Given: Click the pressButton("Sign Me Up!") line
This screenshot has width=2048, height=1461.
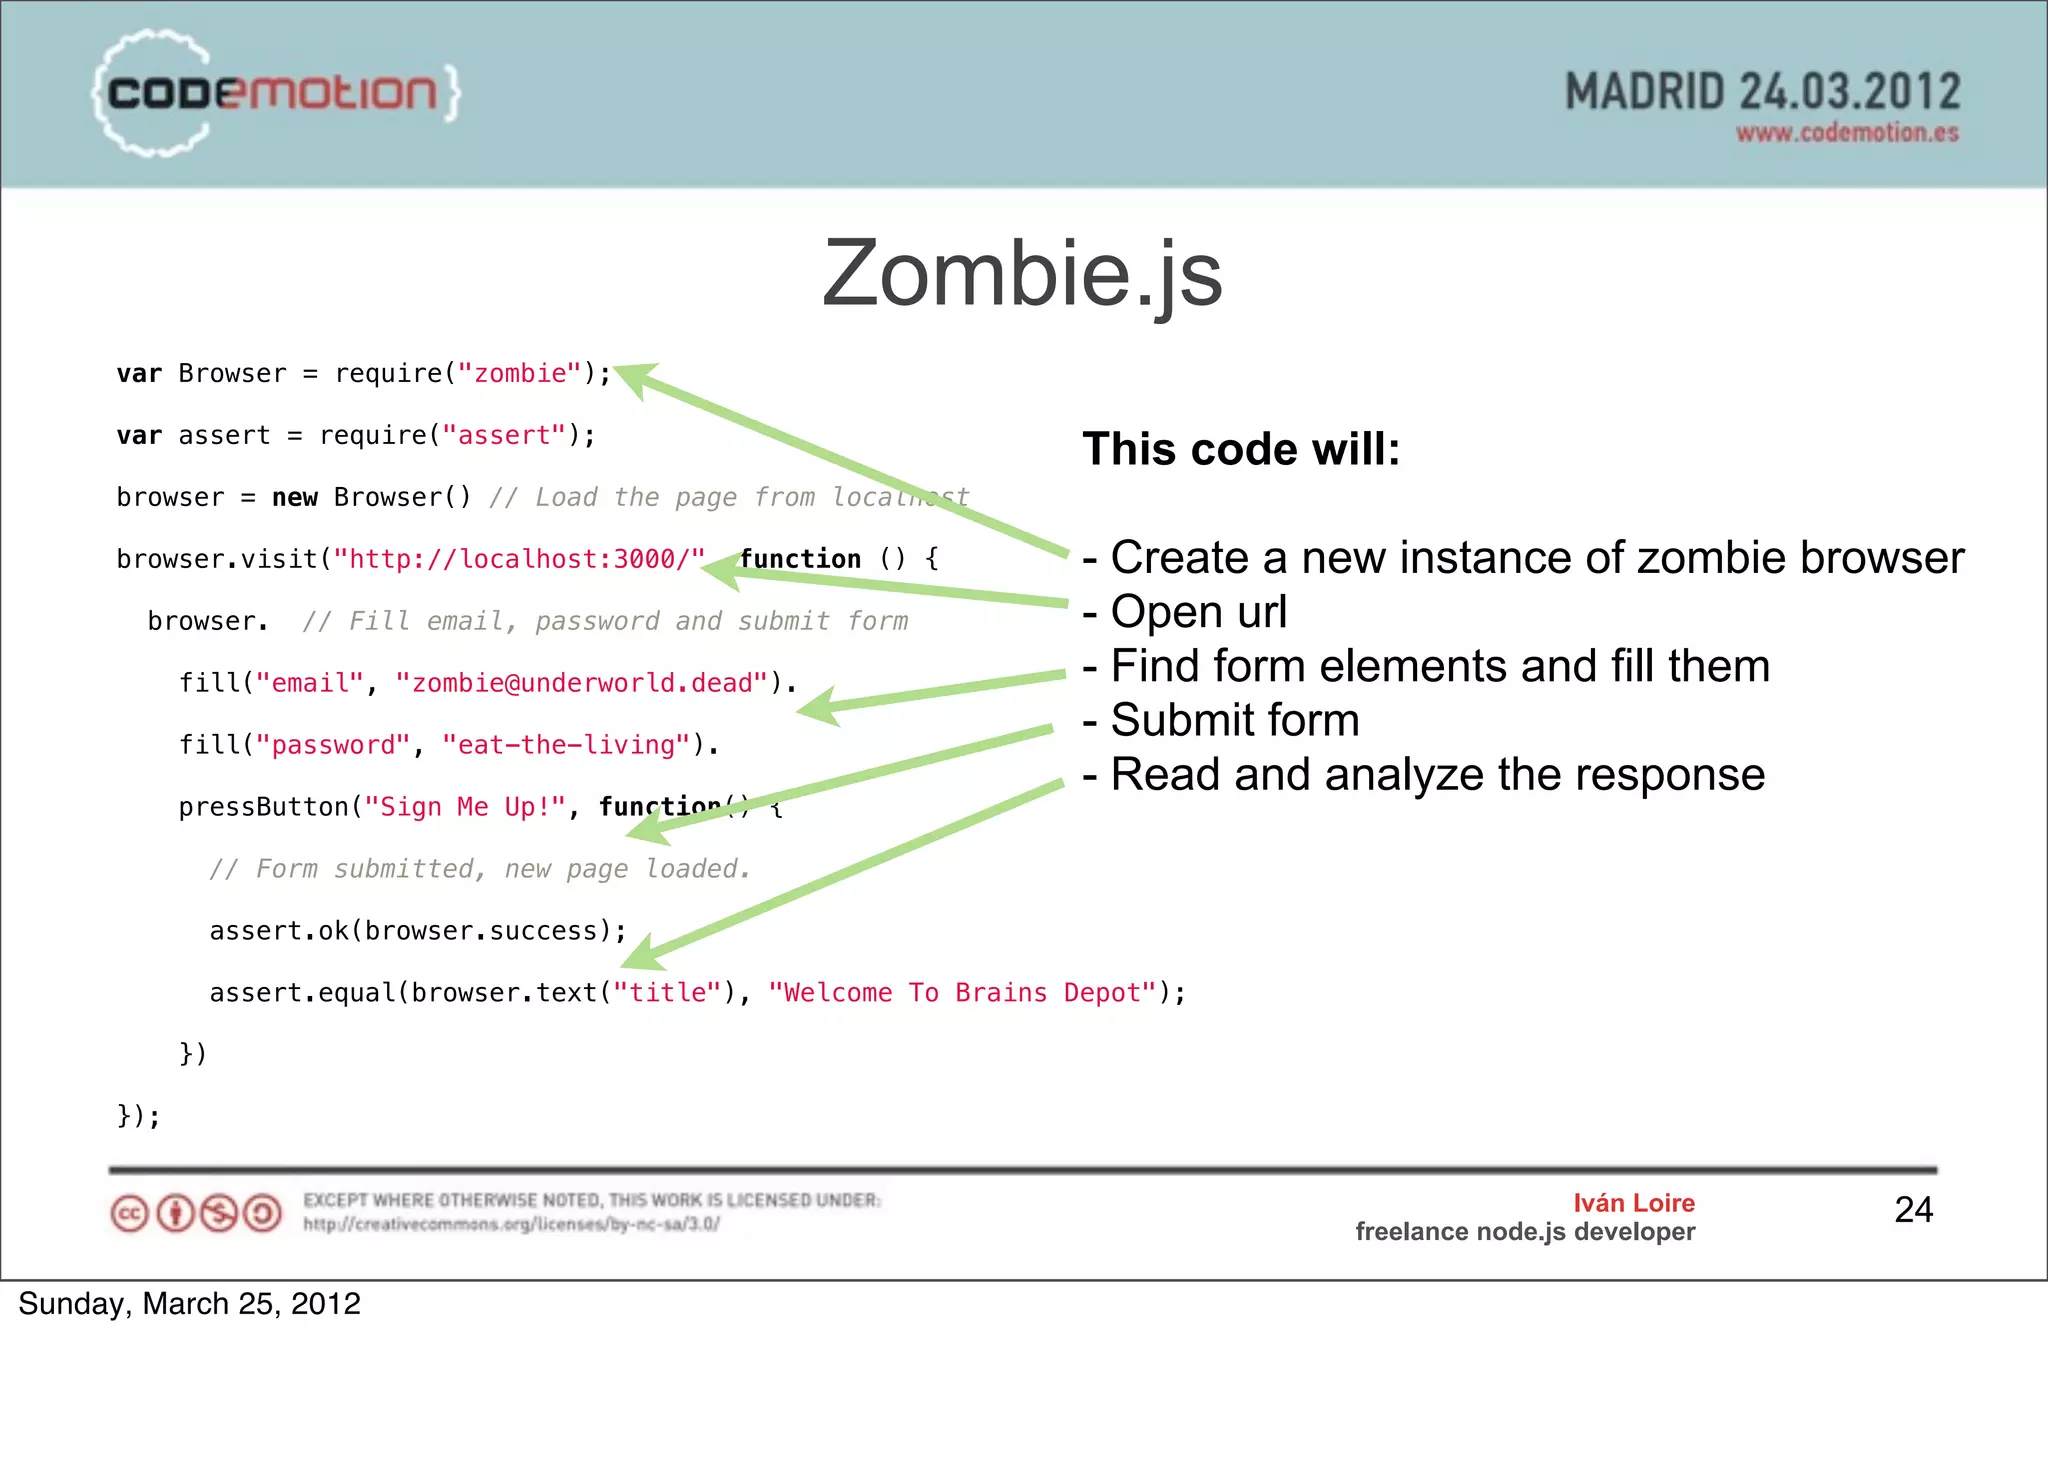Looking at the screenshot, I should (x=481, y=807).
